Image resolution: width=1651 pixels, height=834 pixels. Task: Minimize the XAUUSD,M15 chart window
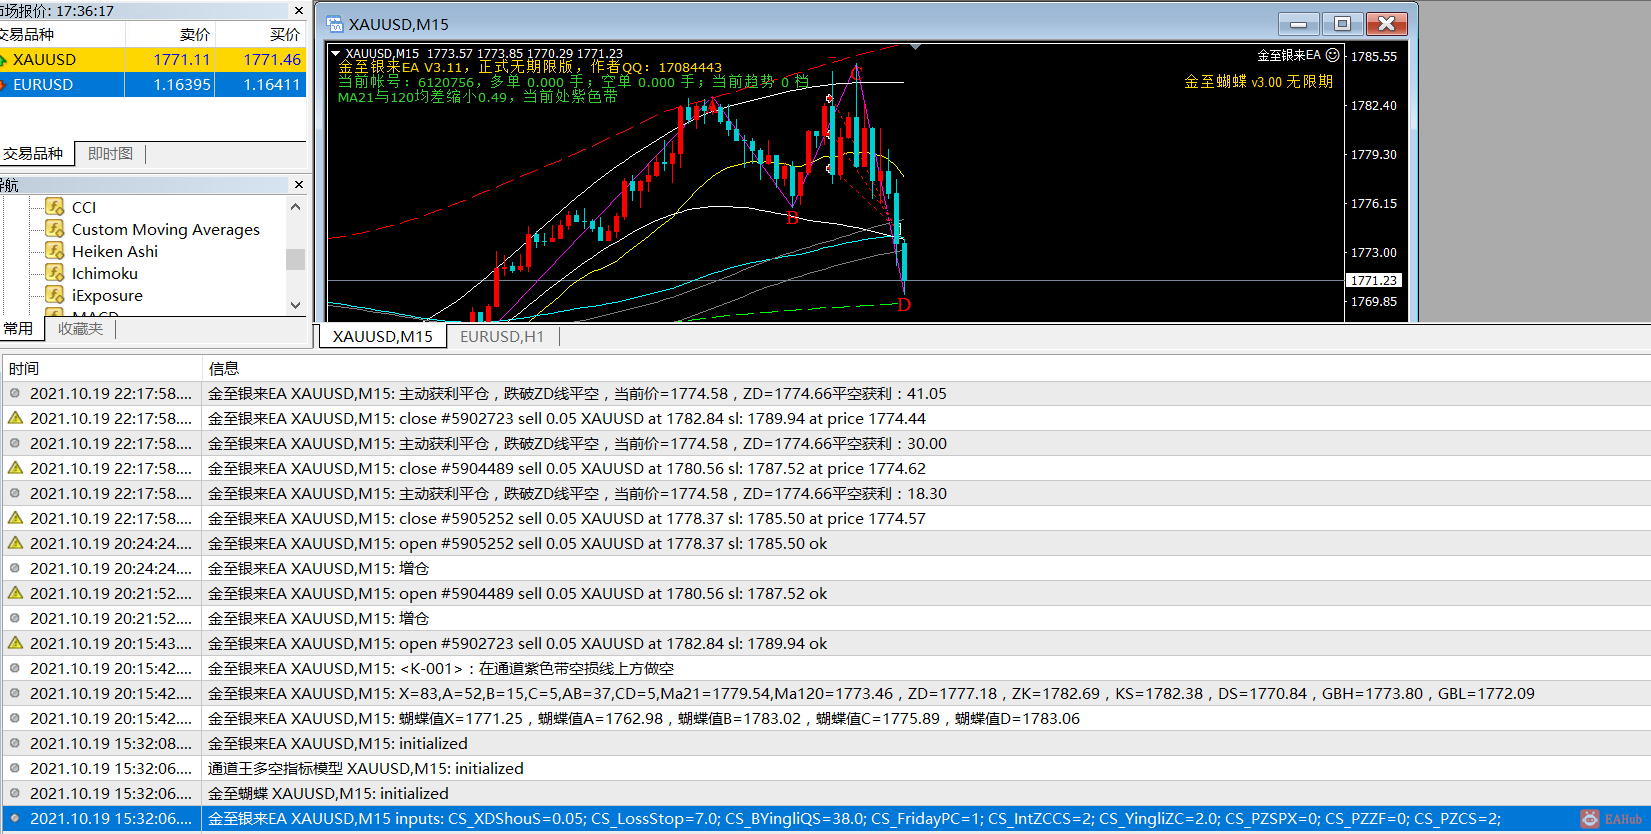point(1298,24)
